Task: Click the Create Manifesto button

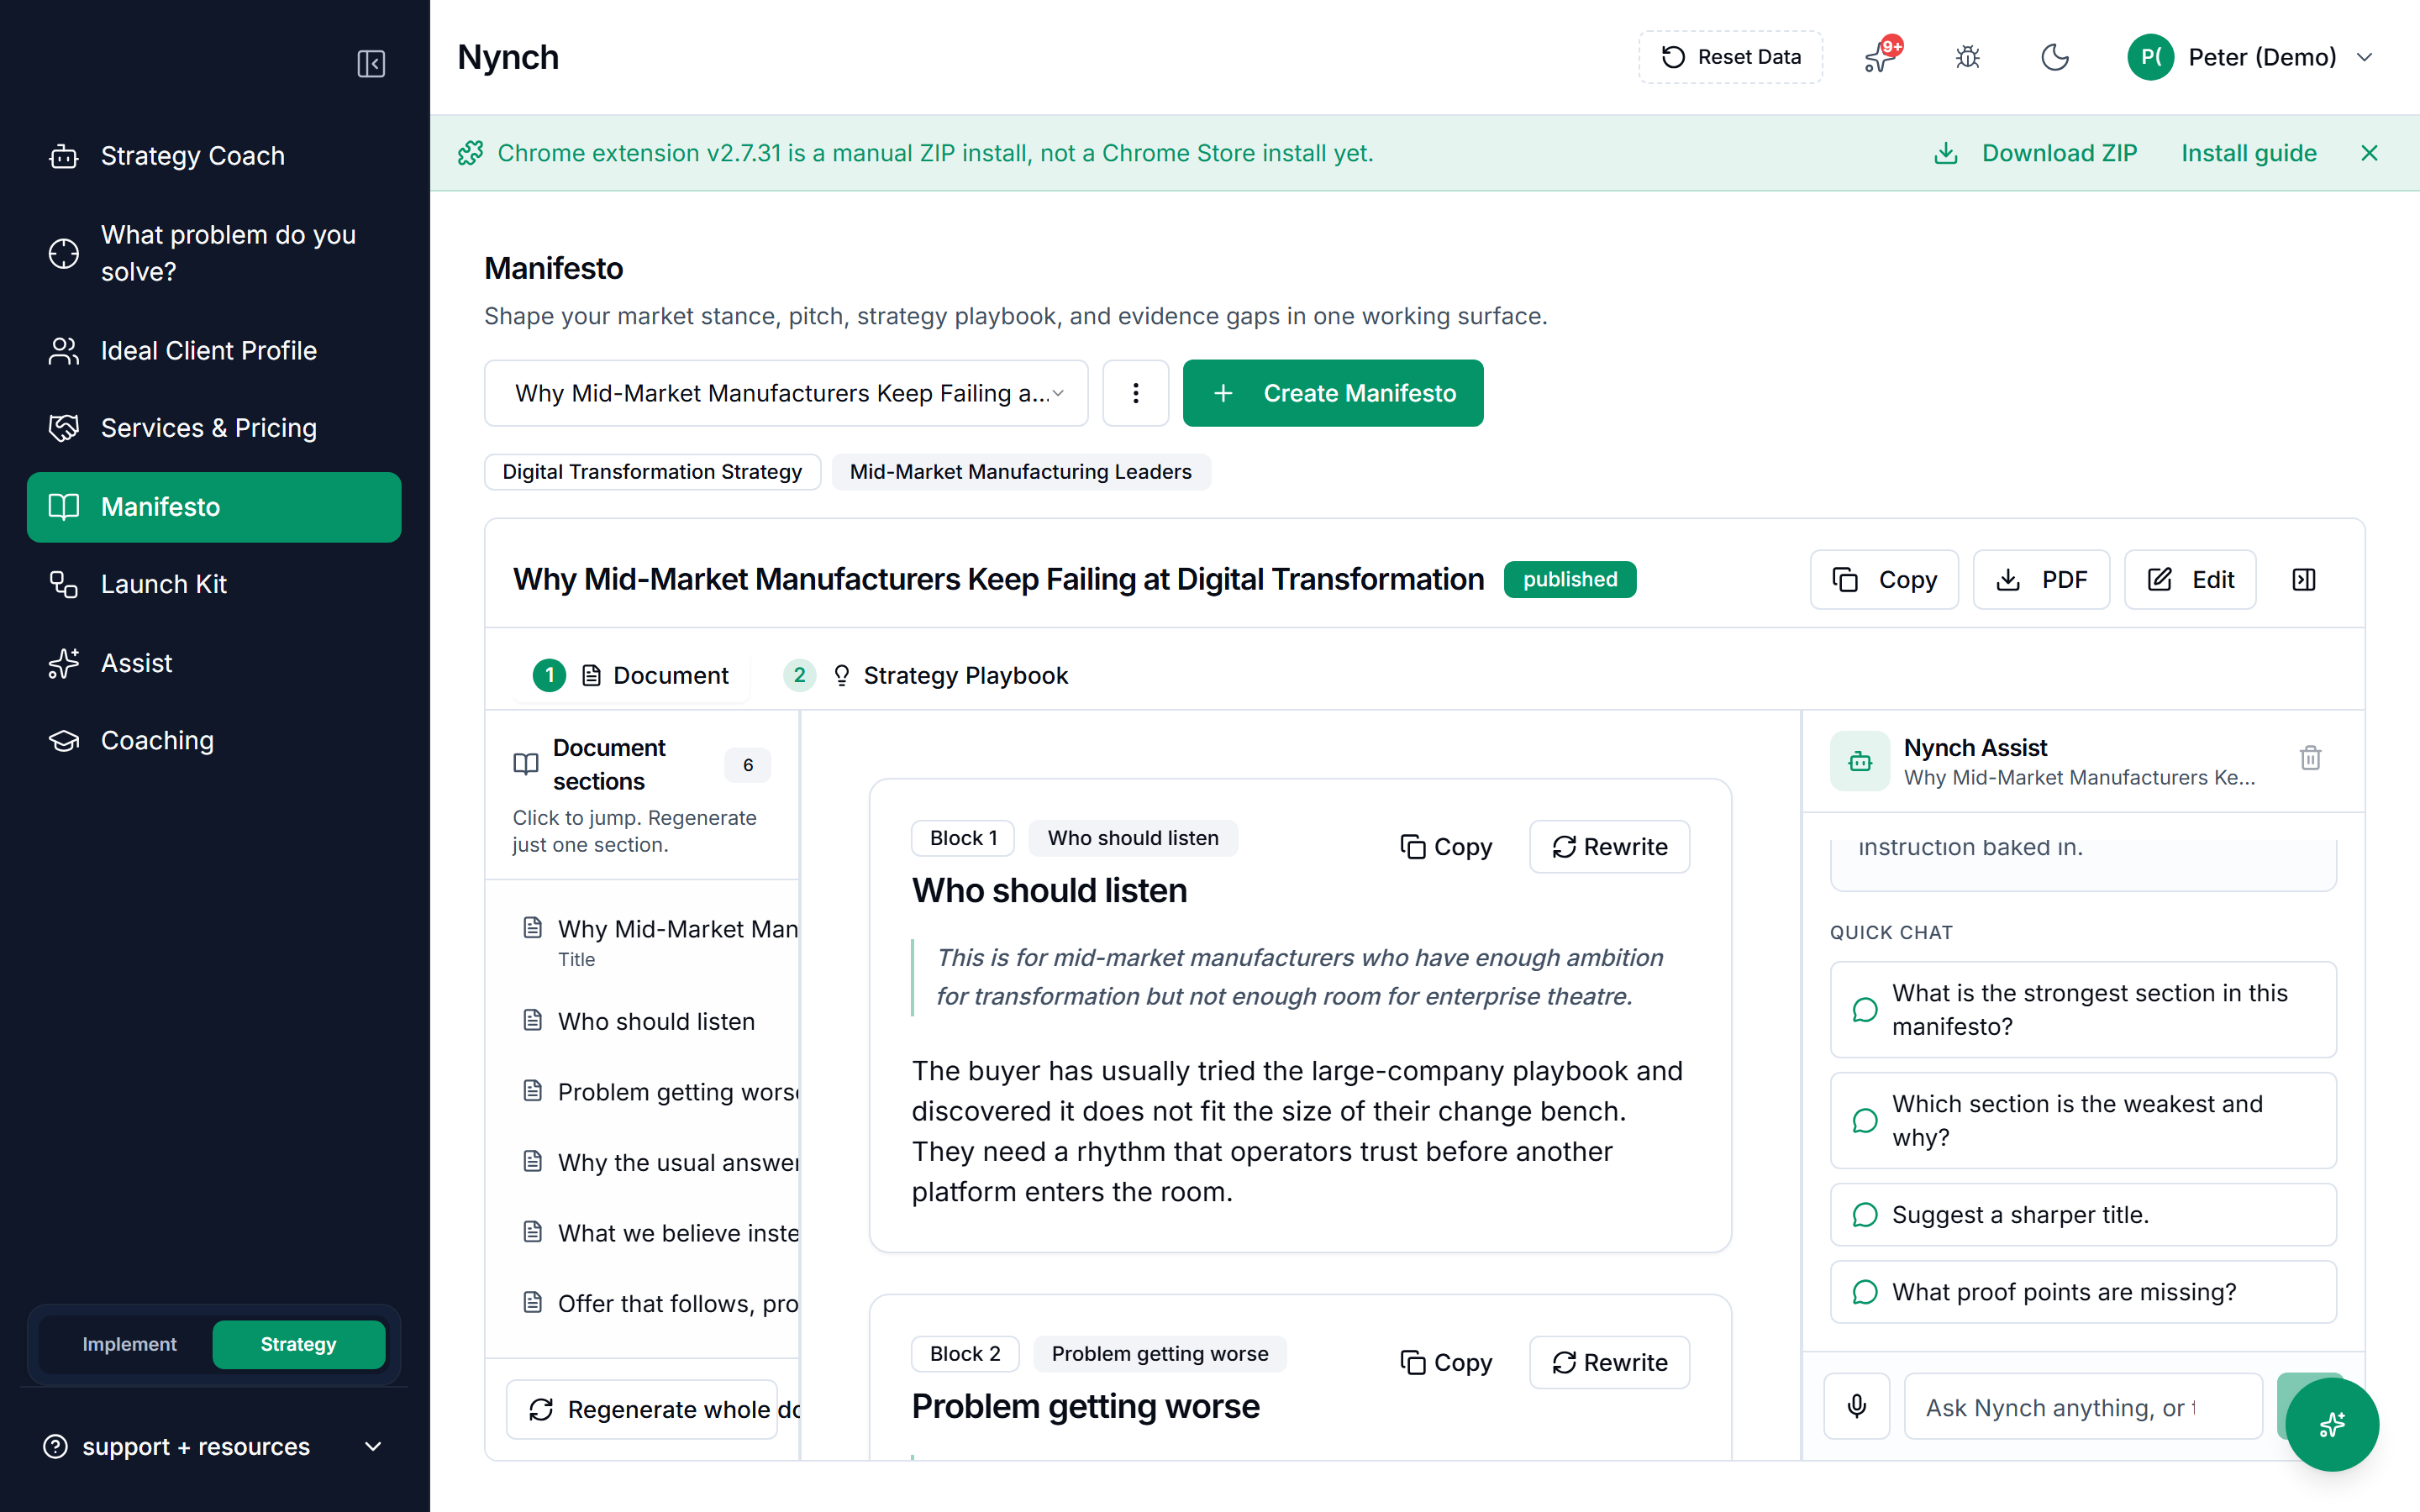Action: 1333,393
